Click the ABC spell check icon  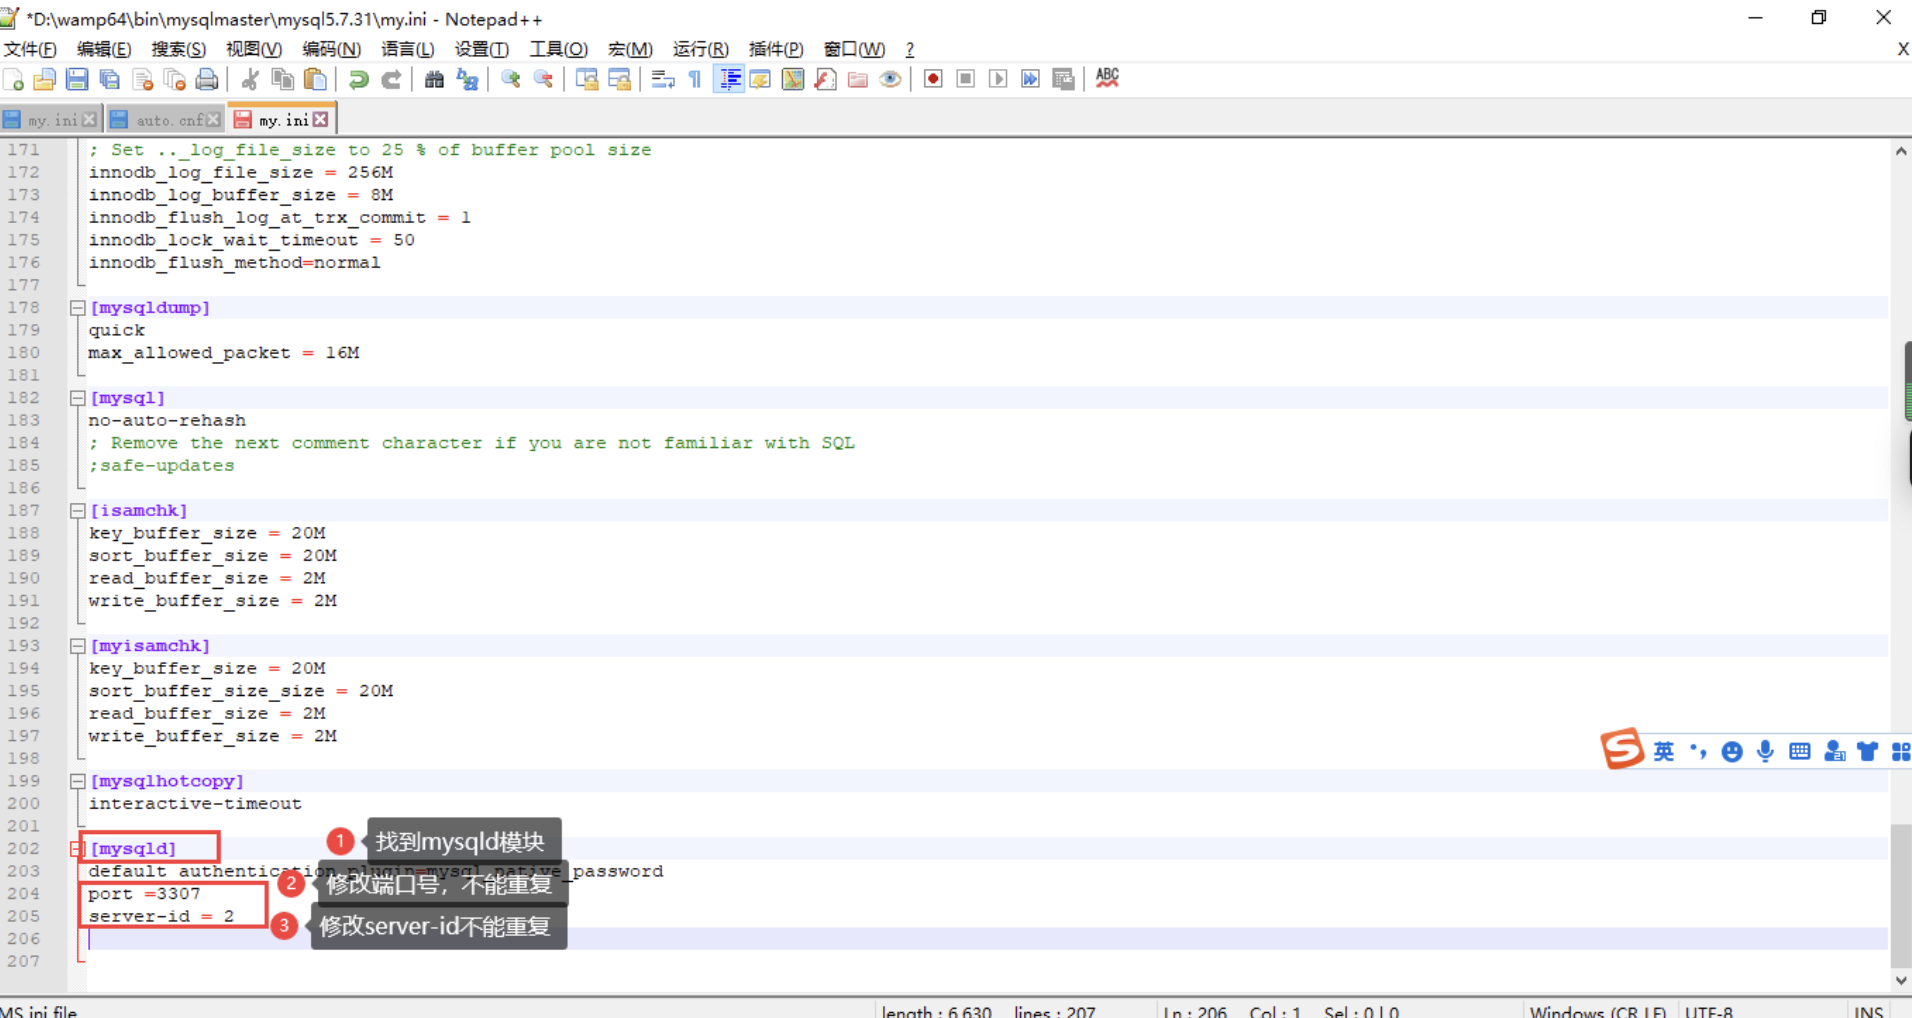1107,78
